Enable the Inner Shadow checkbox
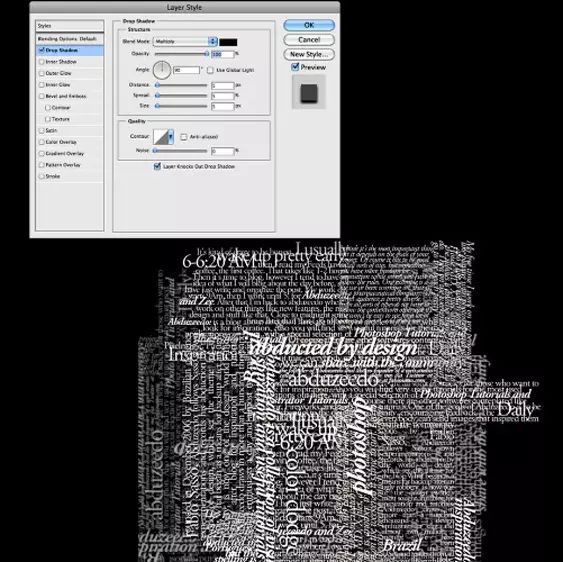 click(42, 62)
